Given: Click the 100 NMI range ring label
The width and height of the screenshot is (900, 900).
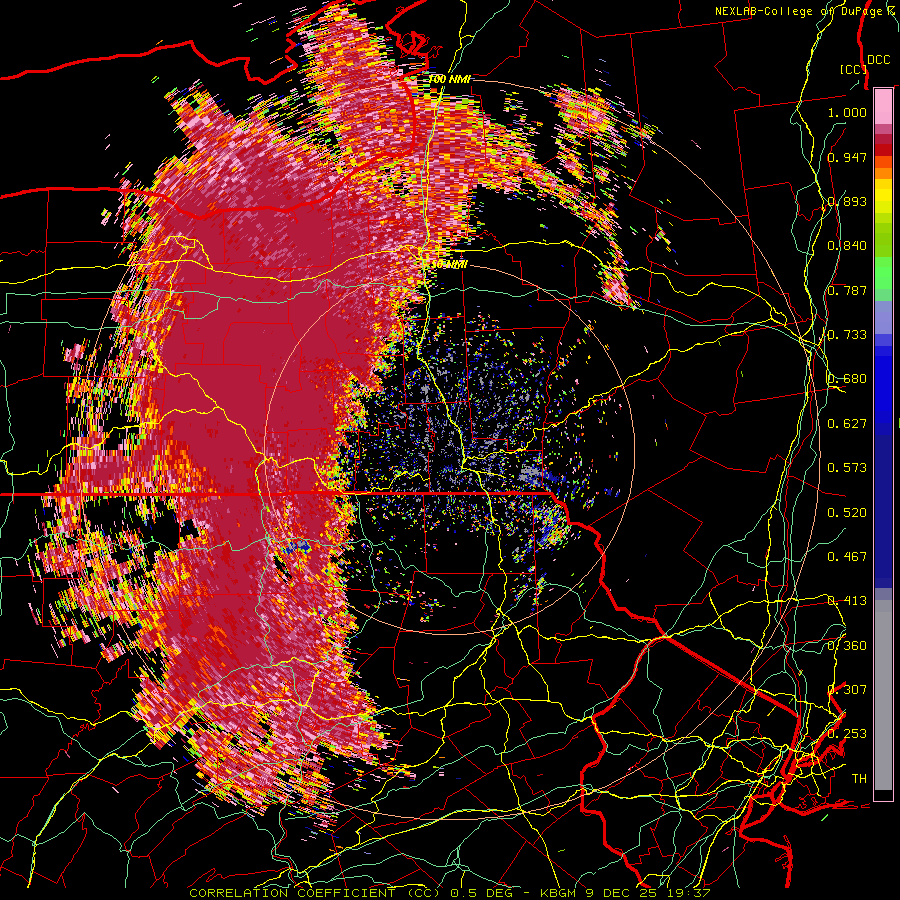Looking at the screenshot, I should coord(449,79).
